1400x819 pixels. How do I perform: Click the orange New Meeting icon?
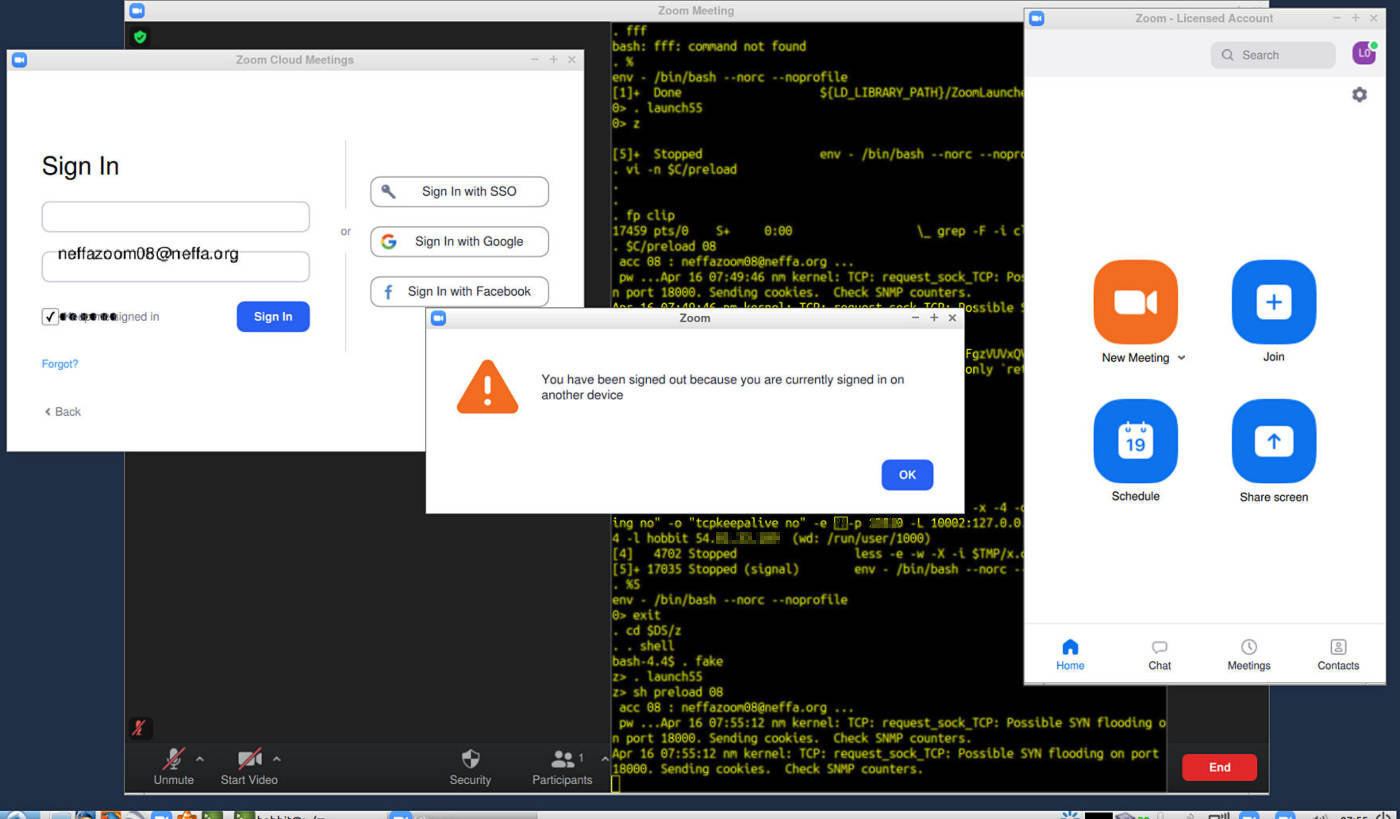[1135, 302]
